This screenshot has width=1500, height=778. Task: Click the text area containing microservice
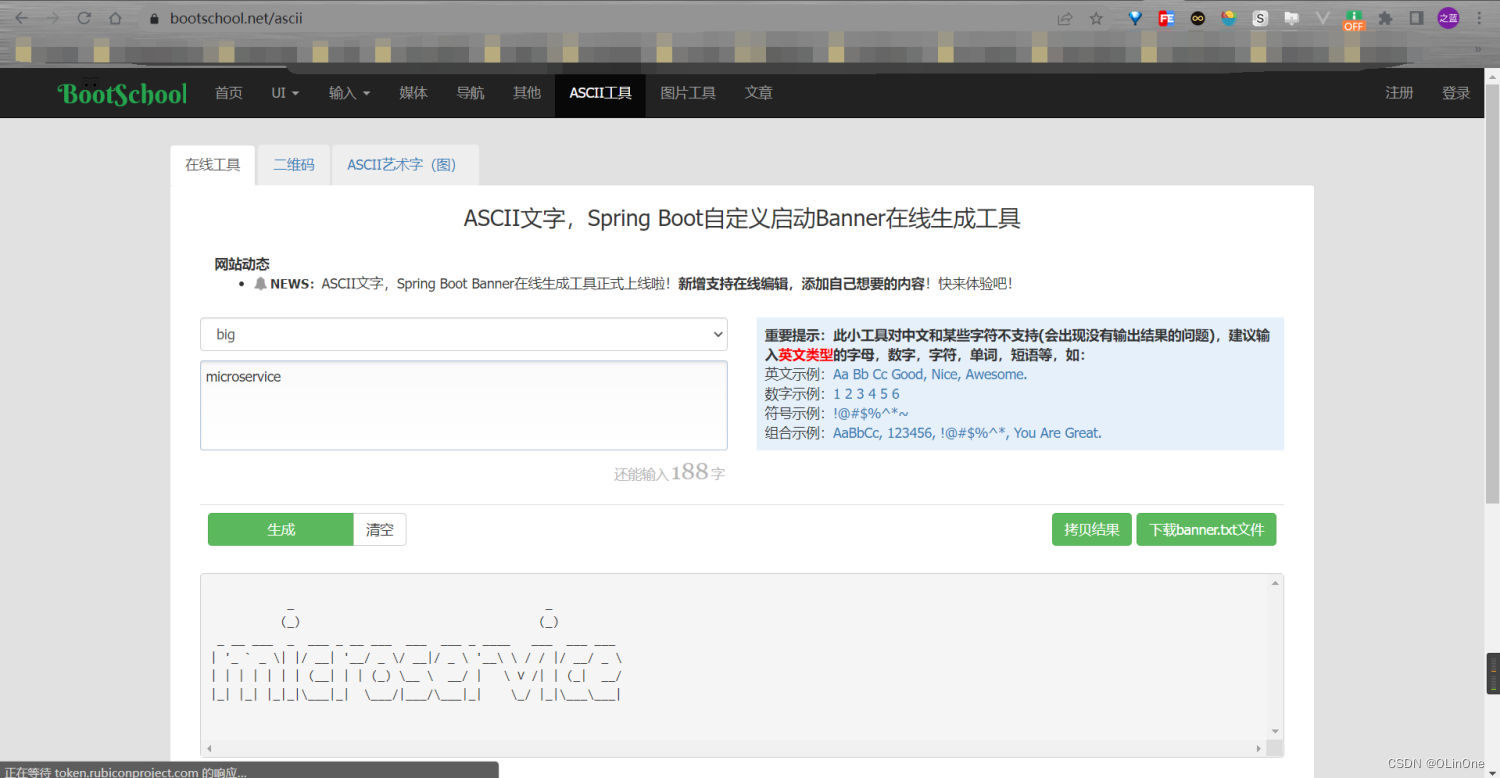(x=464, y=405)
